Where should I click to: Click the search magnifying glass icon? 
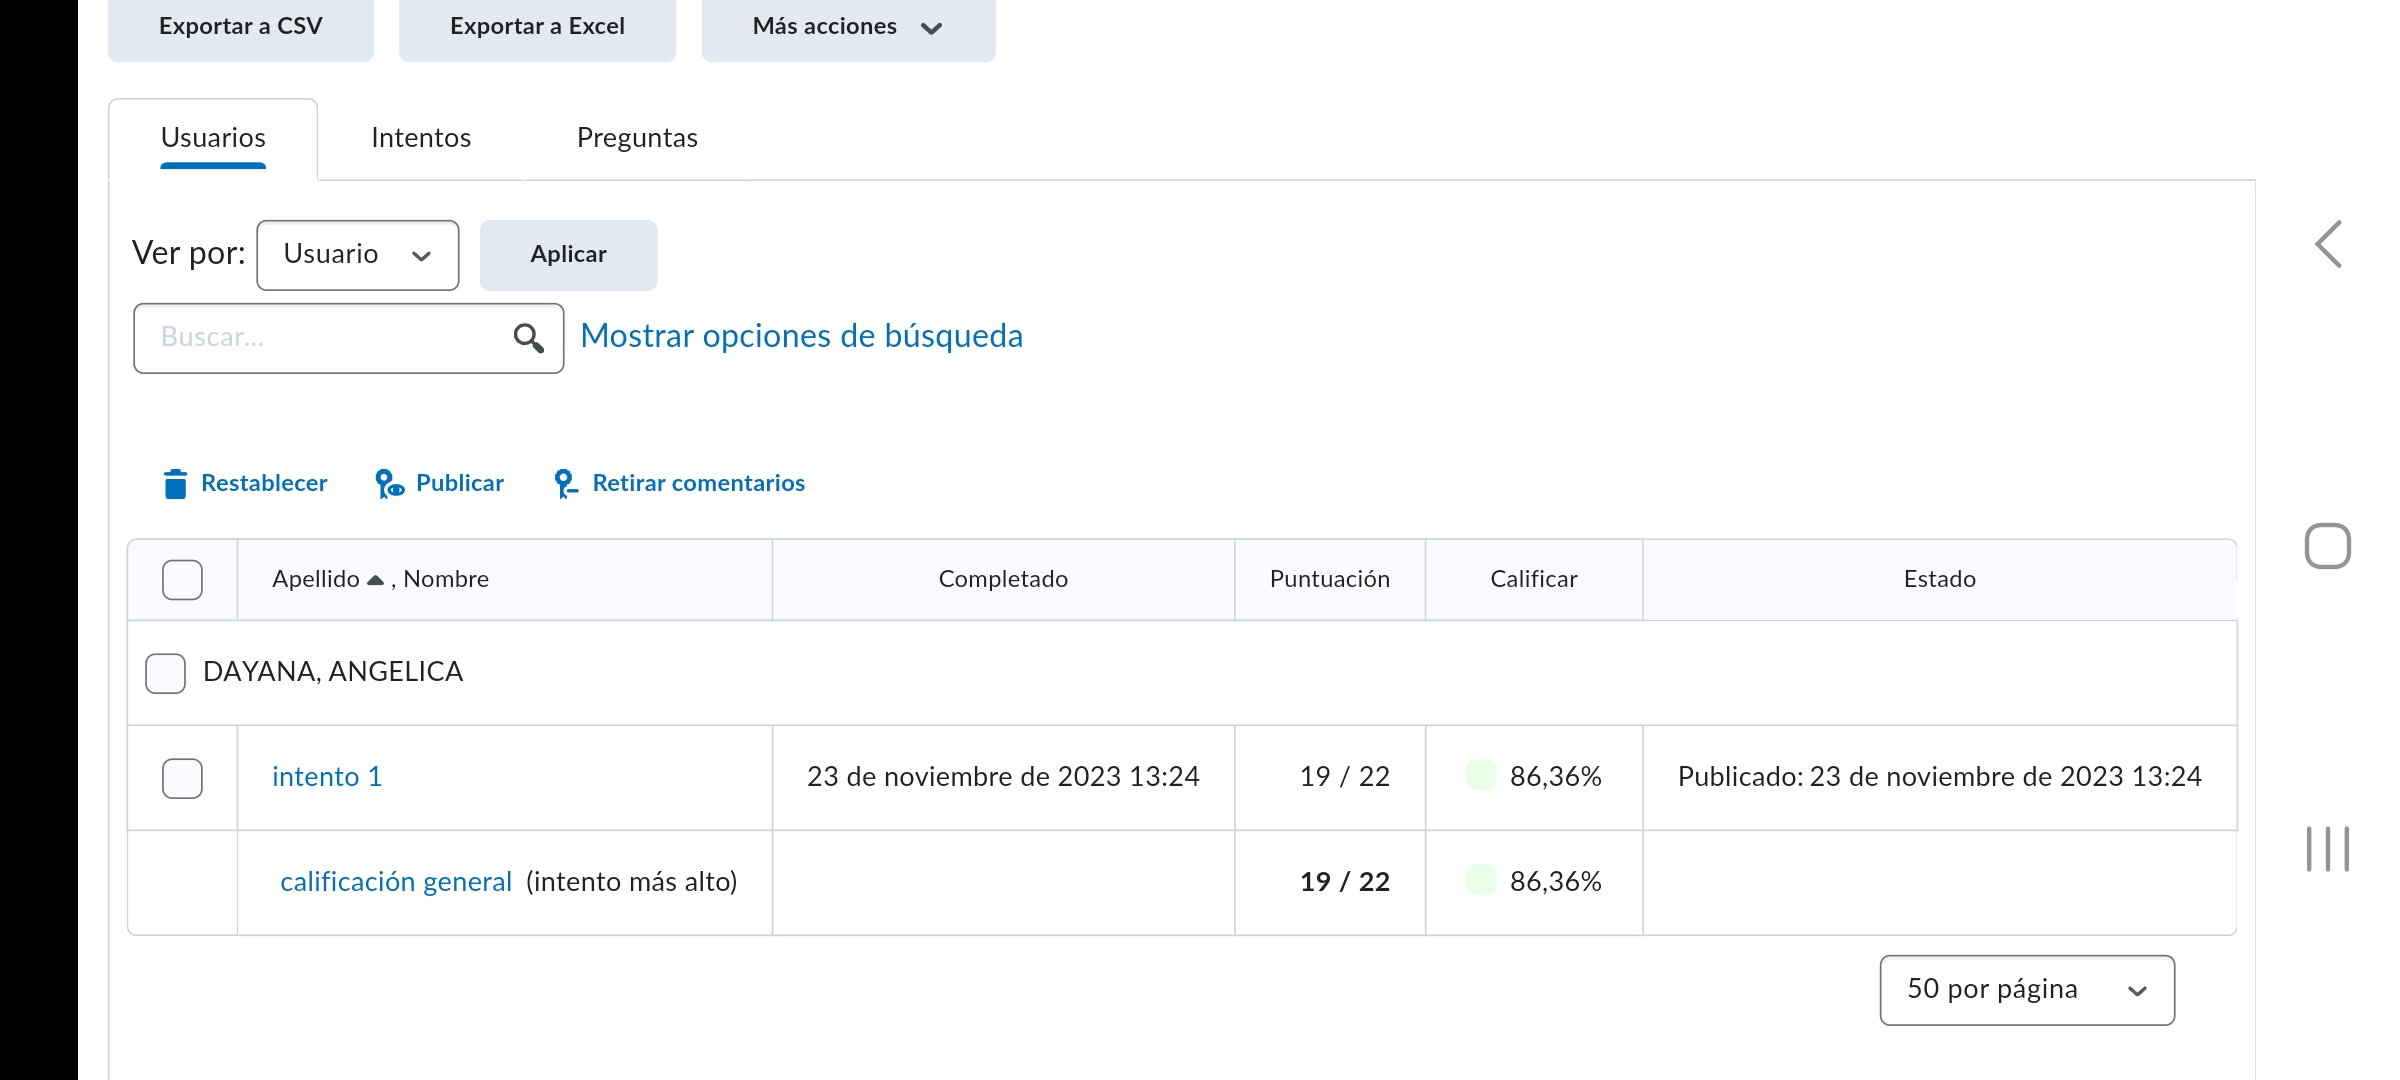(528, 338)
